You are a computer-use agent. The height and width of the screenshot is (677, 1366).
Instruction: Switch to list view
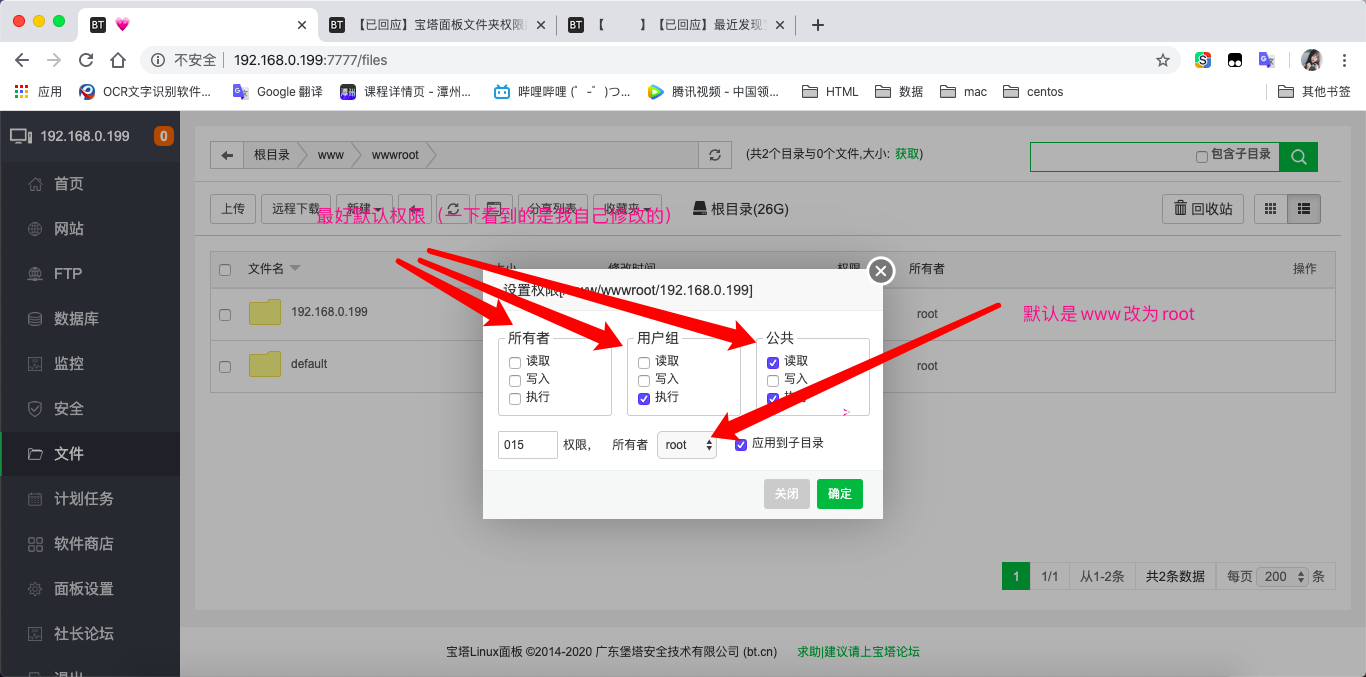point(1304,209)
